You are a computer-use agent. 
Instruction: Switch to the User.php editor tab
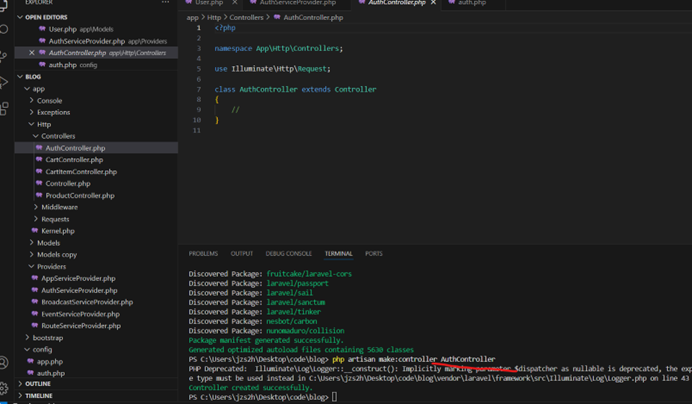tap(209, 3)
